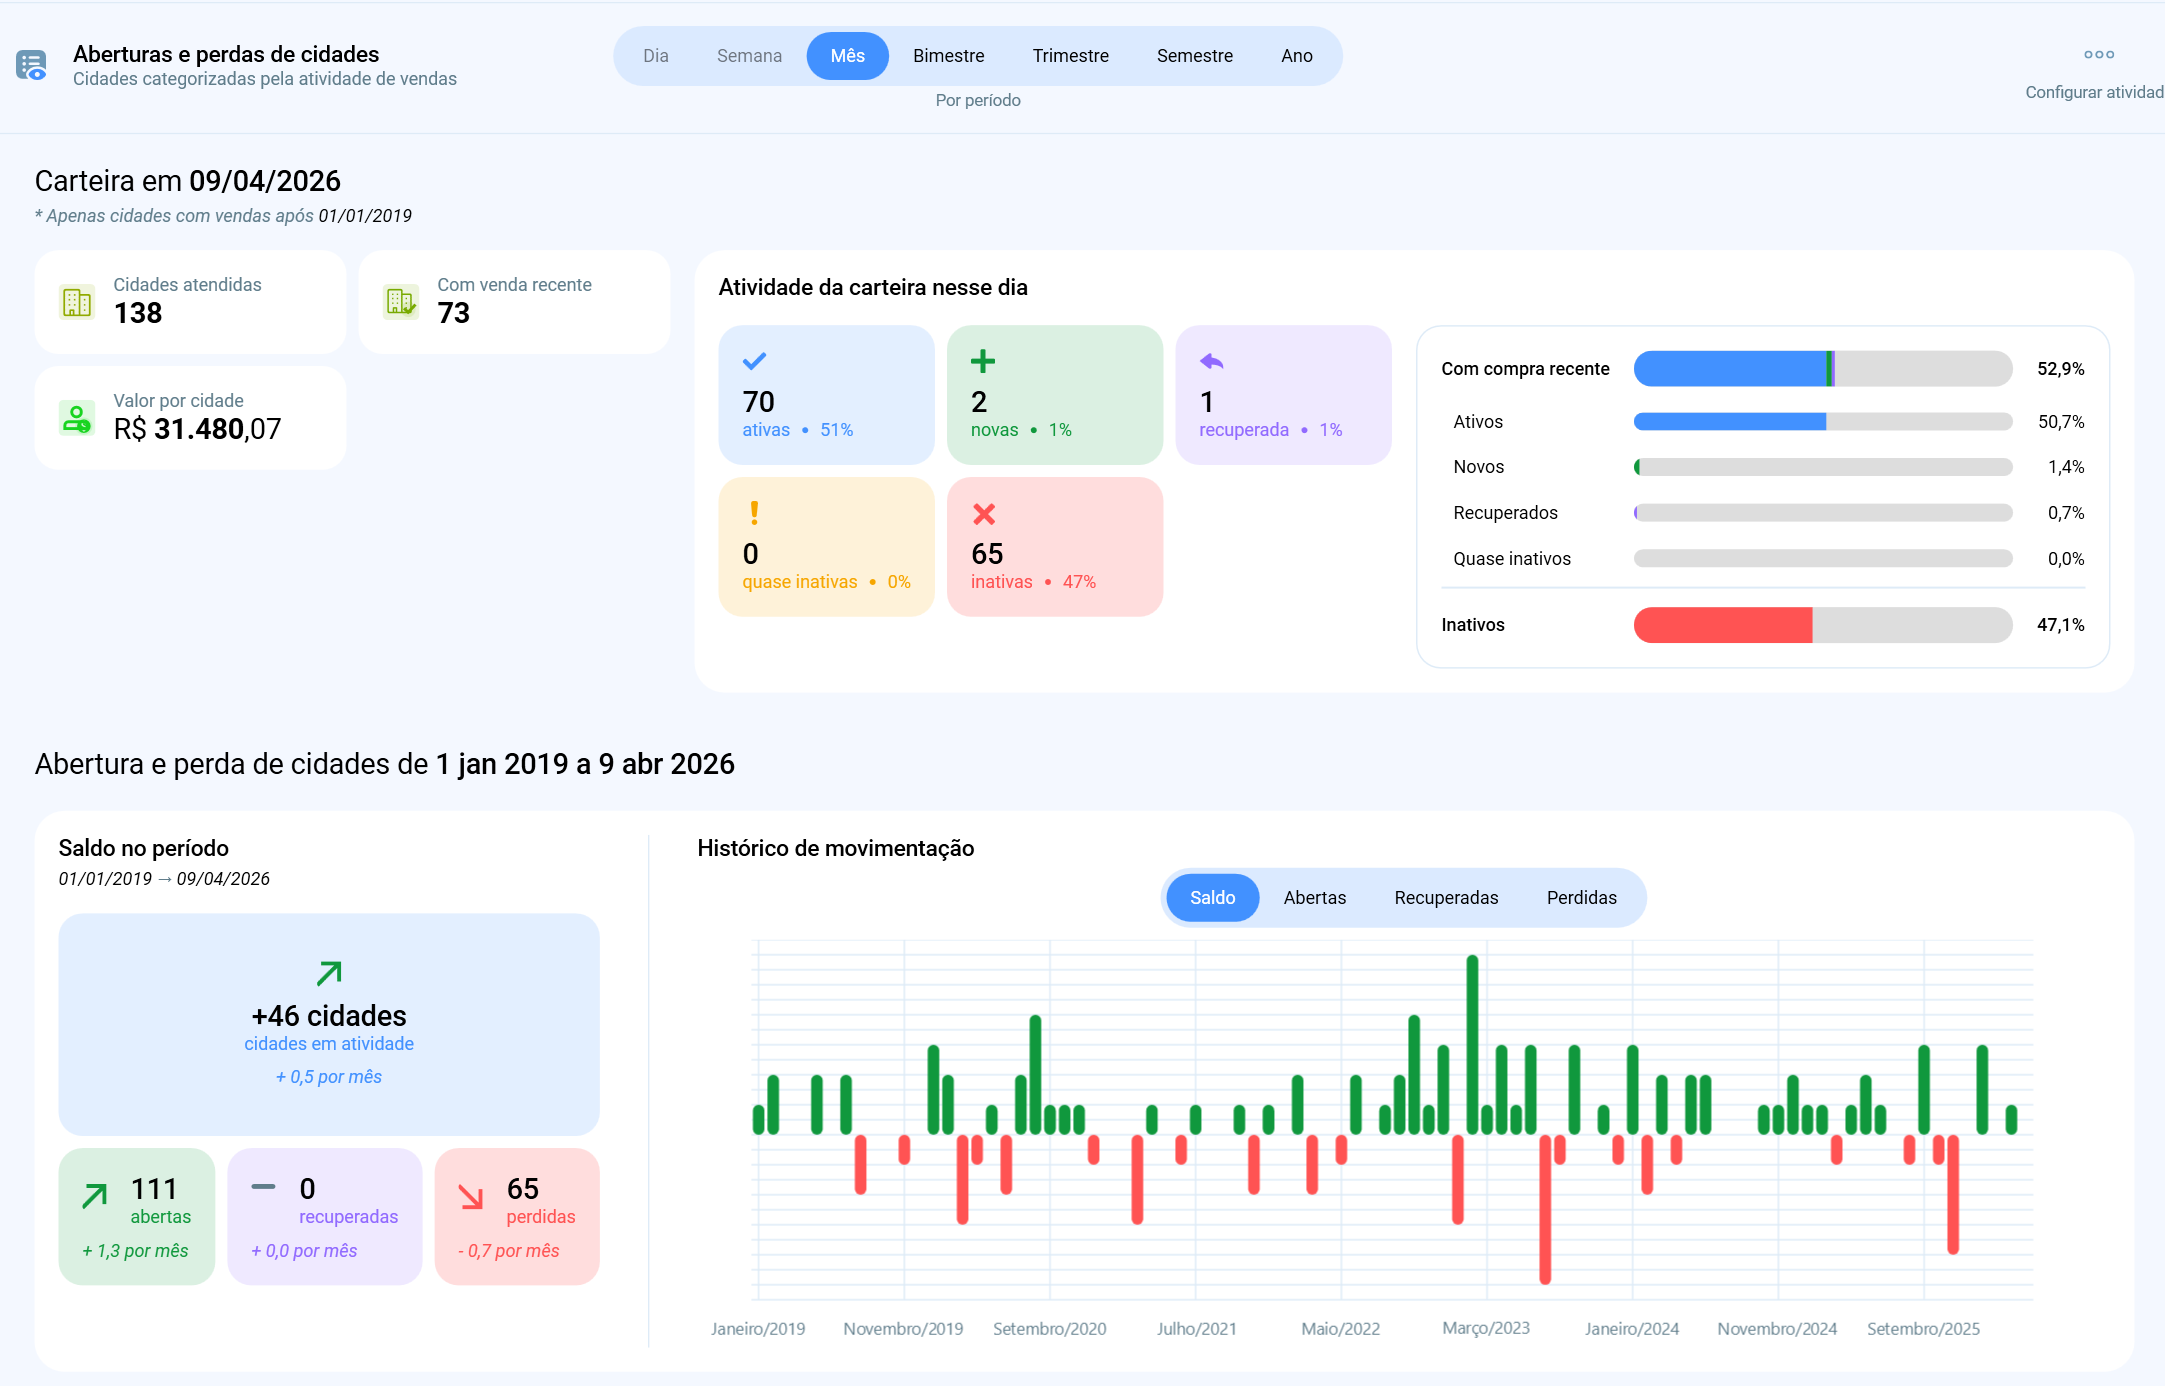Click the exclamation icon on quase inativas card

[753, 513]
